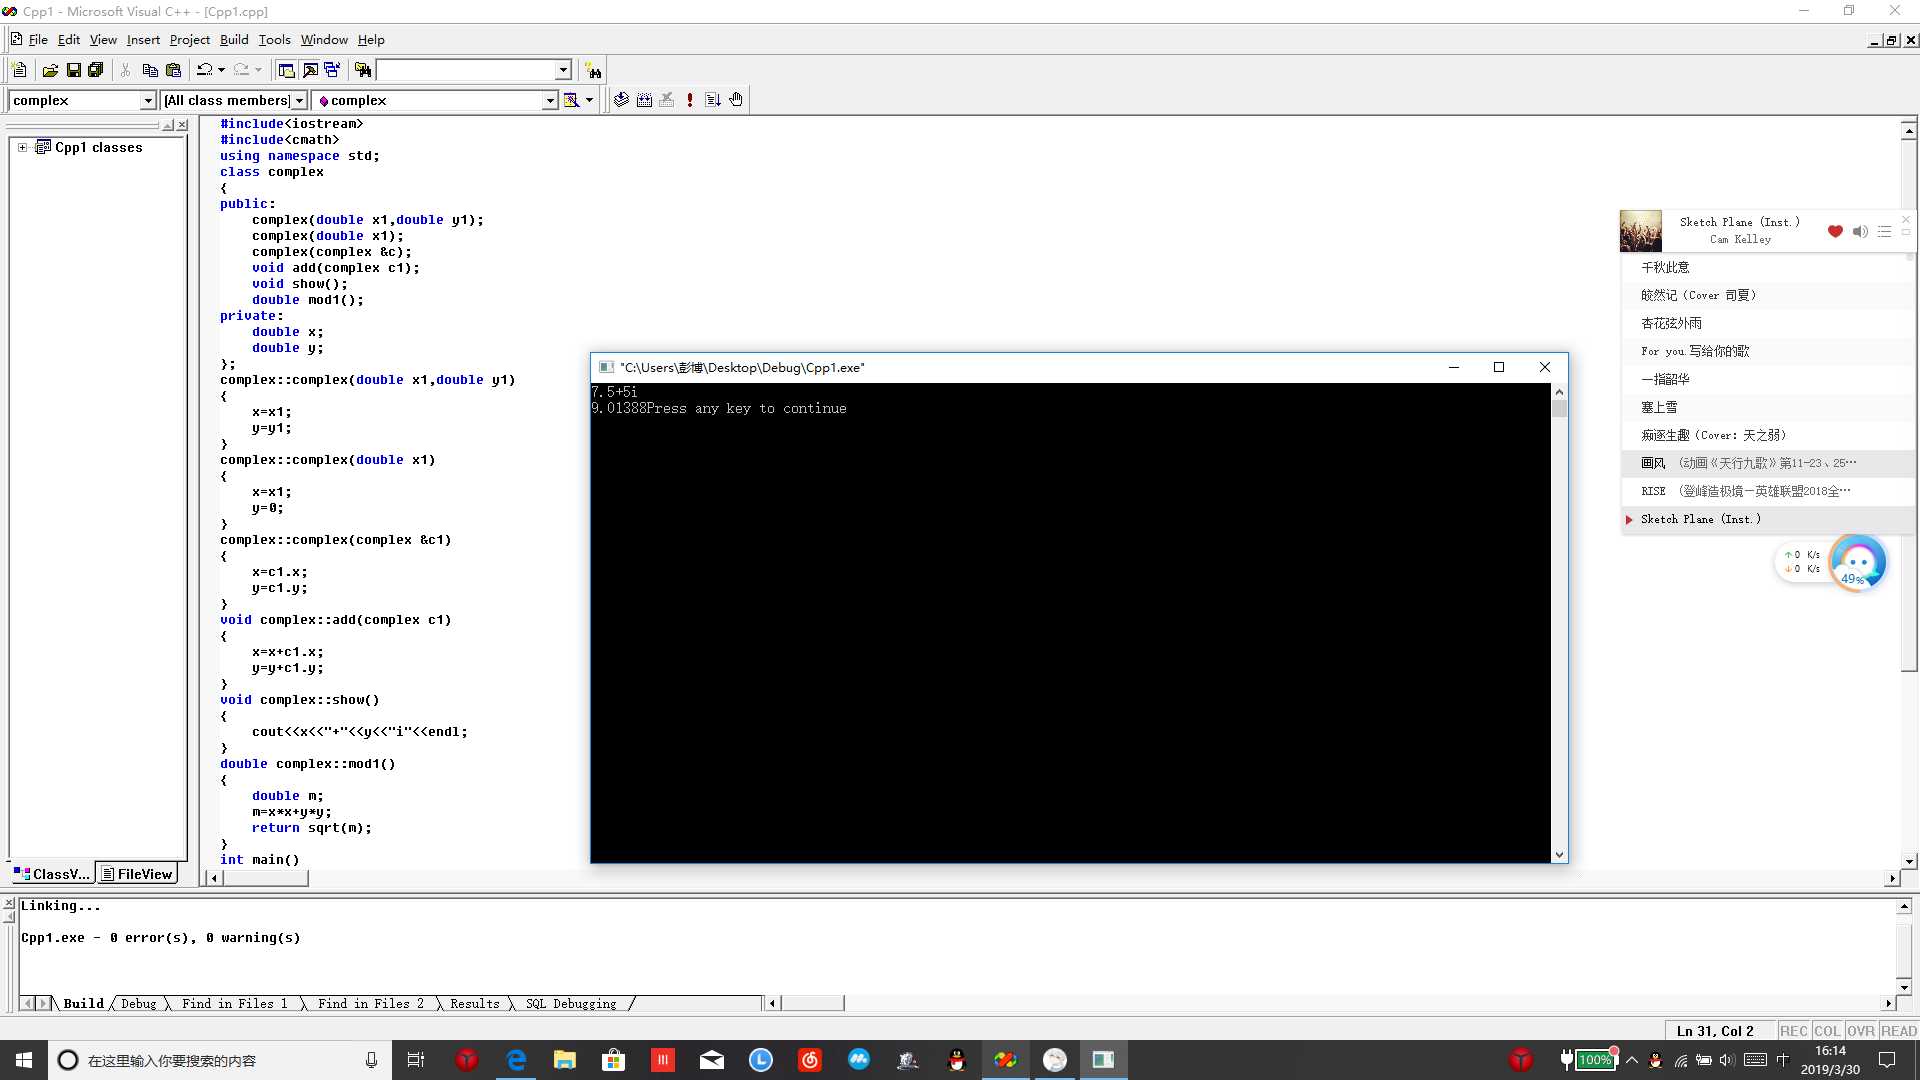
Task: Click the Redo arrow icon
Action: [x=241, y=70]
